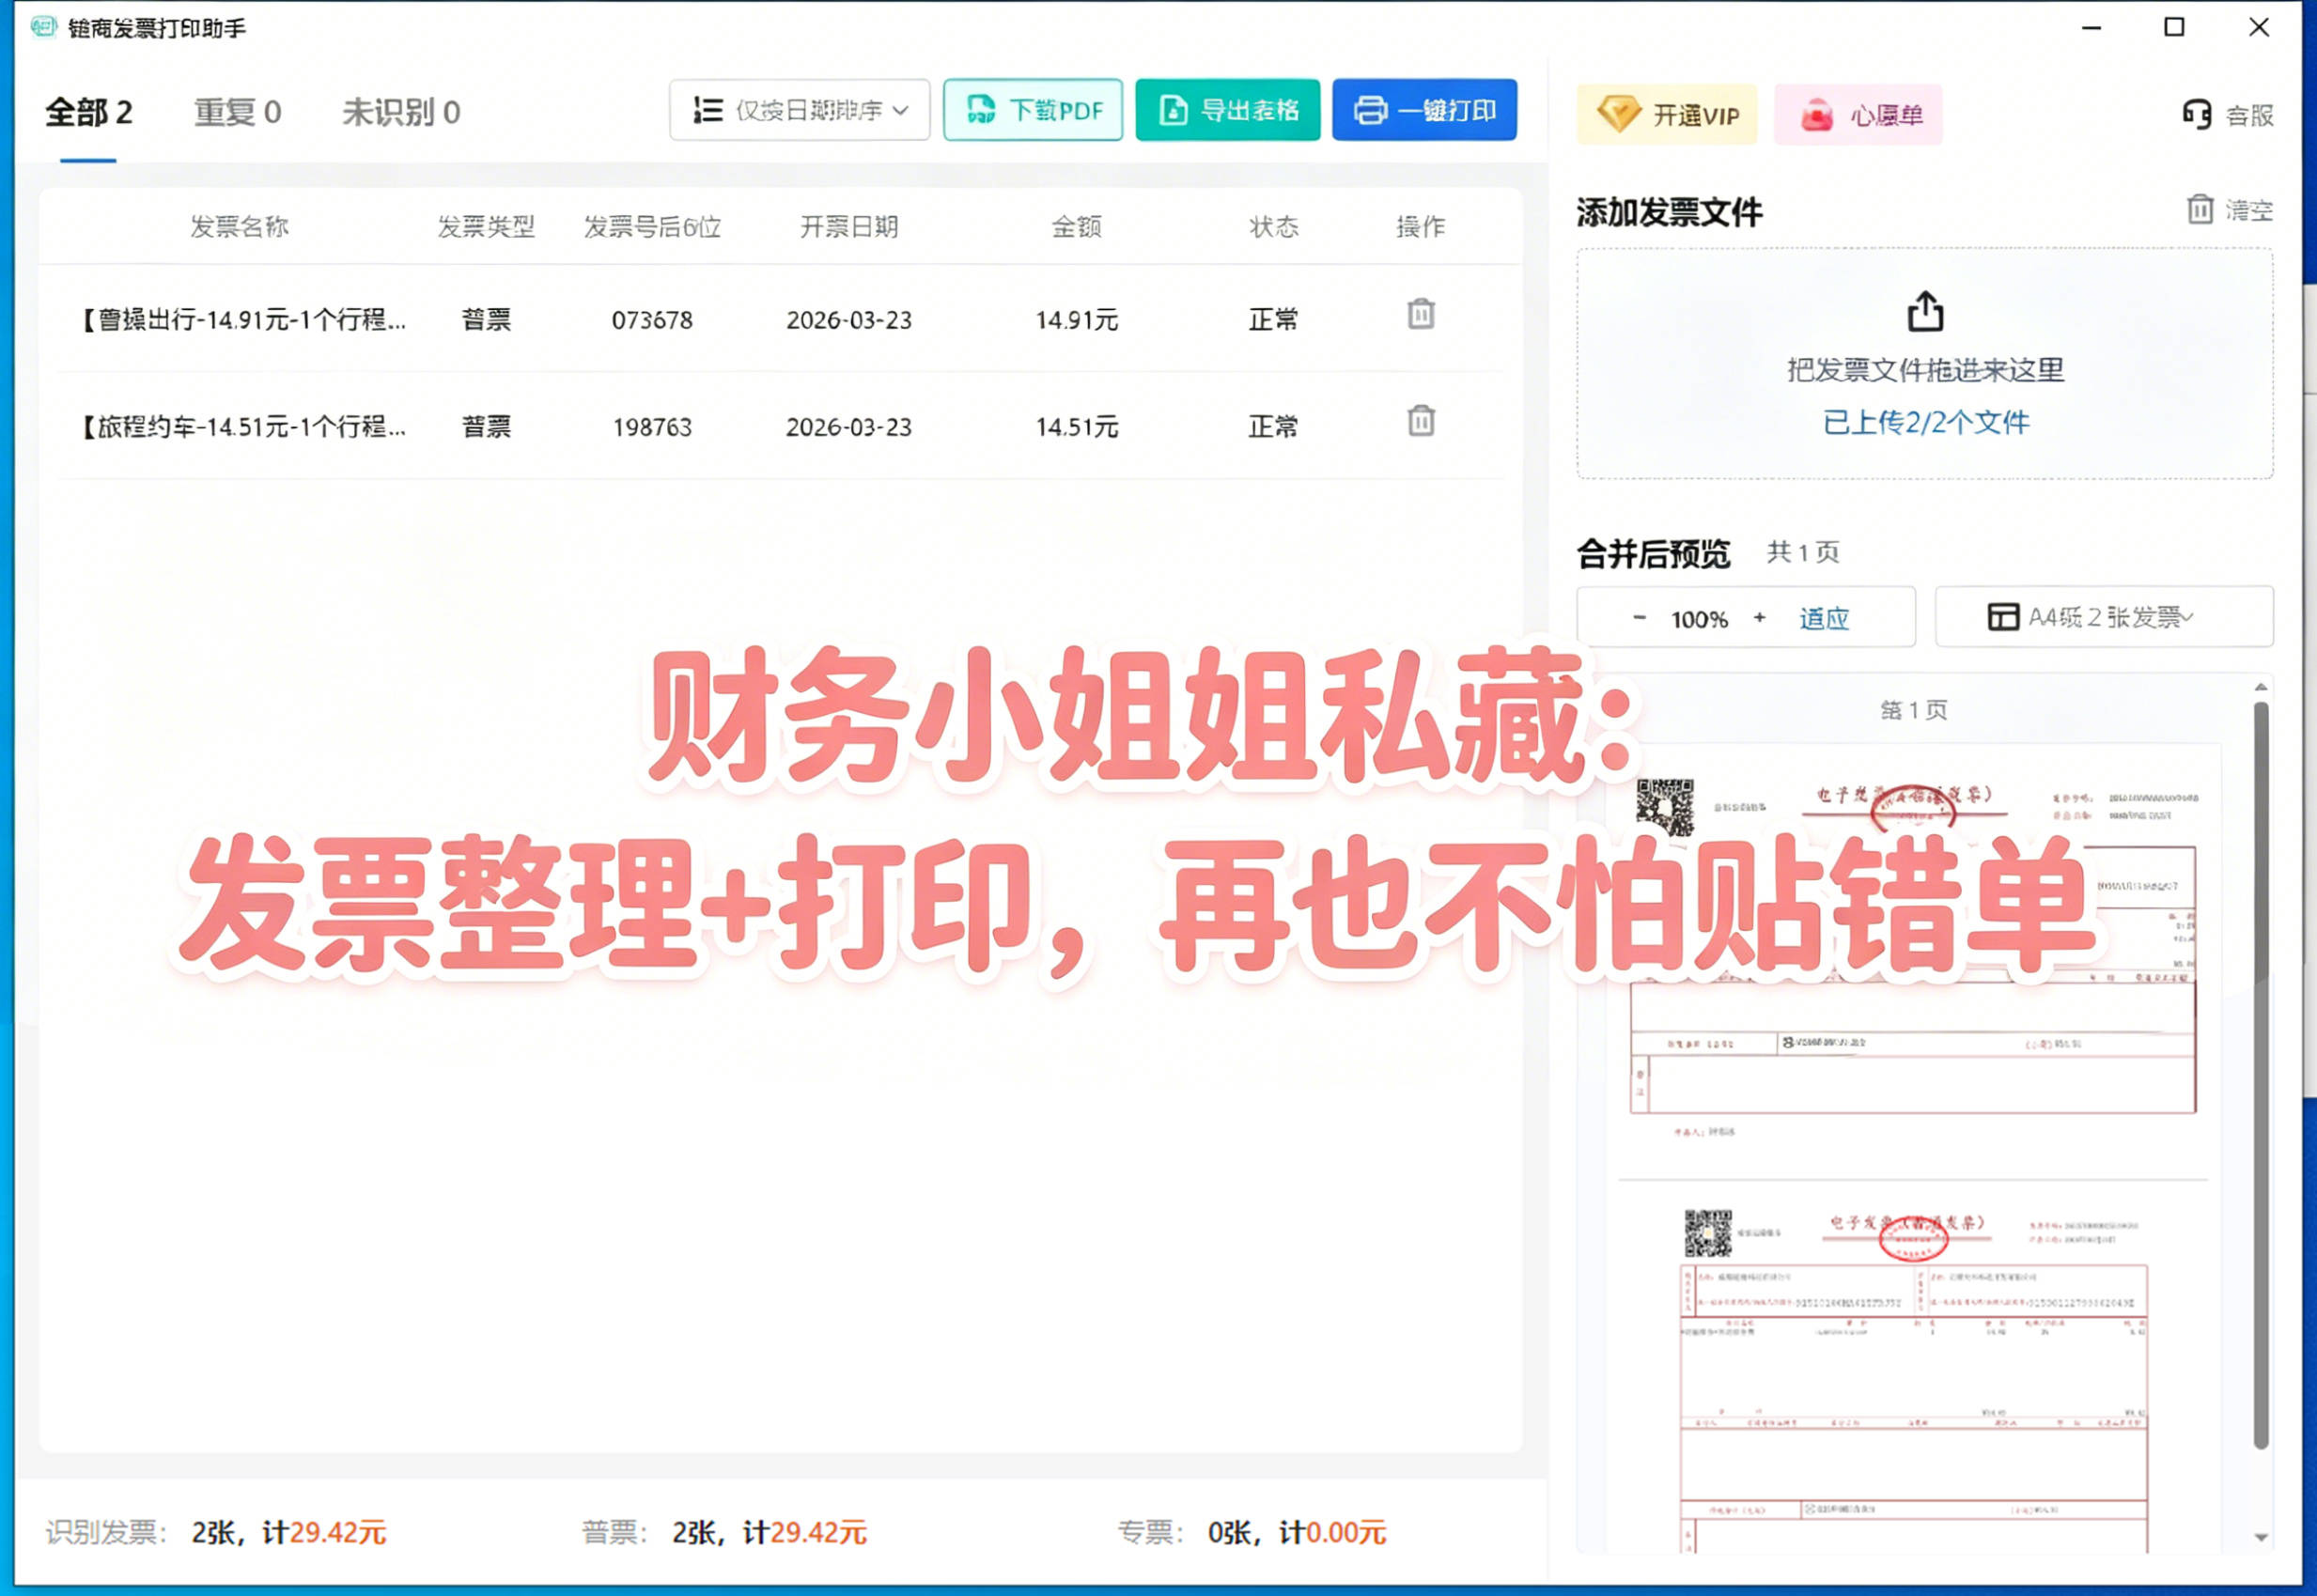Click the 状态 column header
Viewport: 2317px width, 1596px height.
pyautogui.click(x=1274, y=227)
